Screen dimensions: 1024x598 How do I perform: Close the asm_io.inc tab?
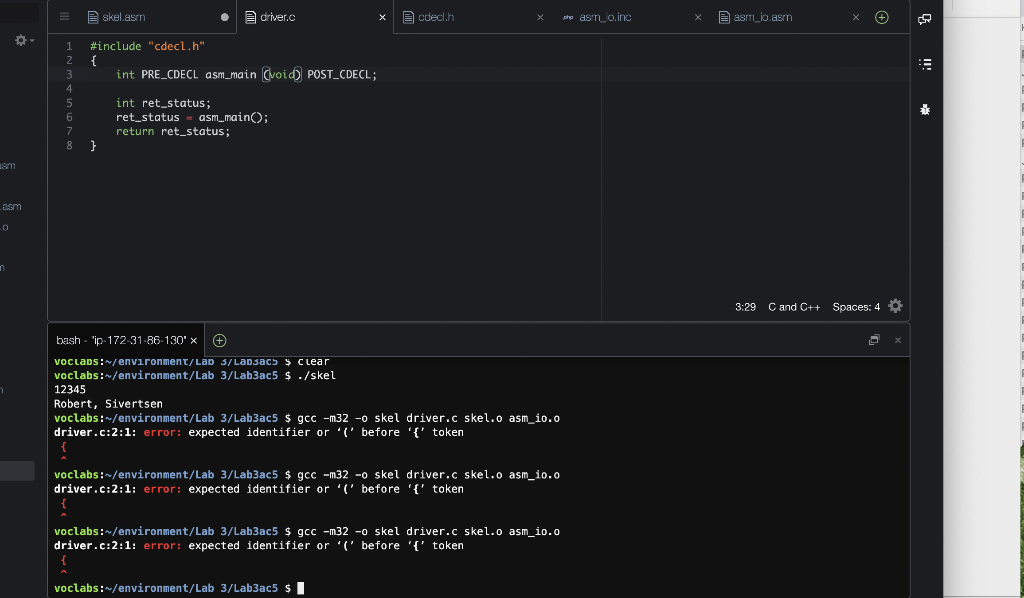coord(698,18)
